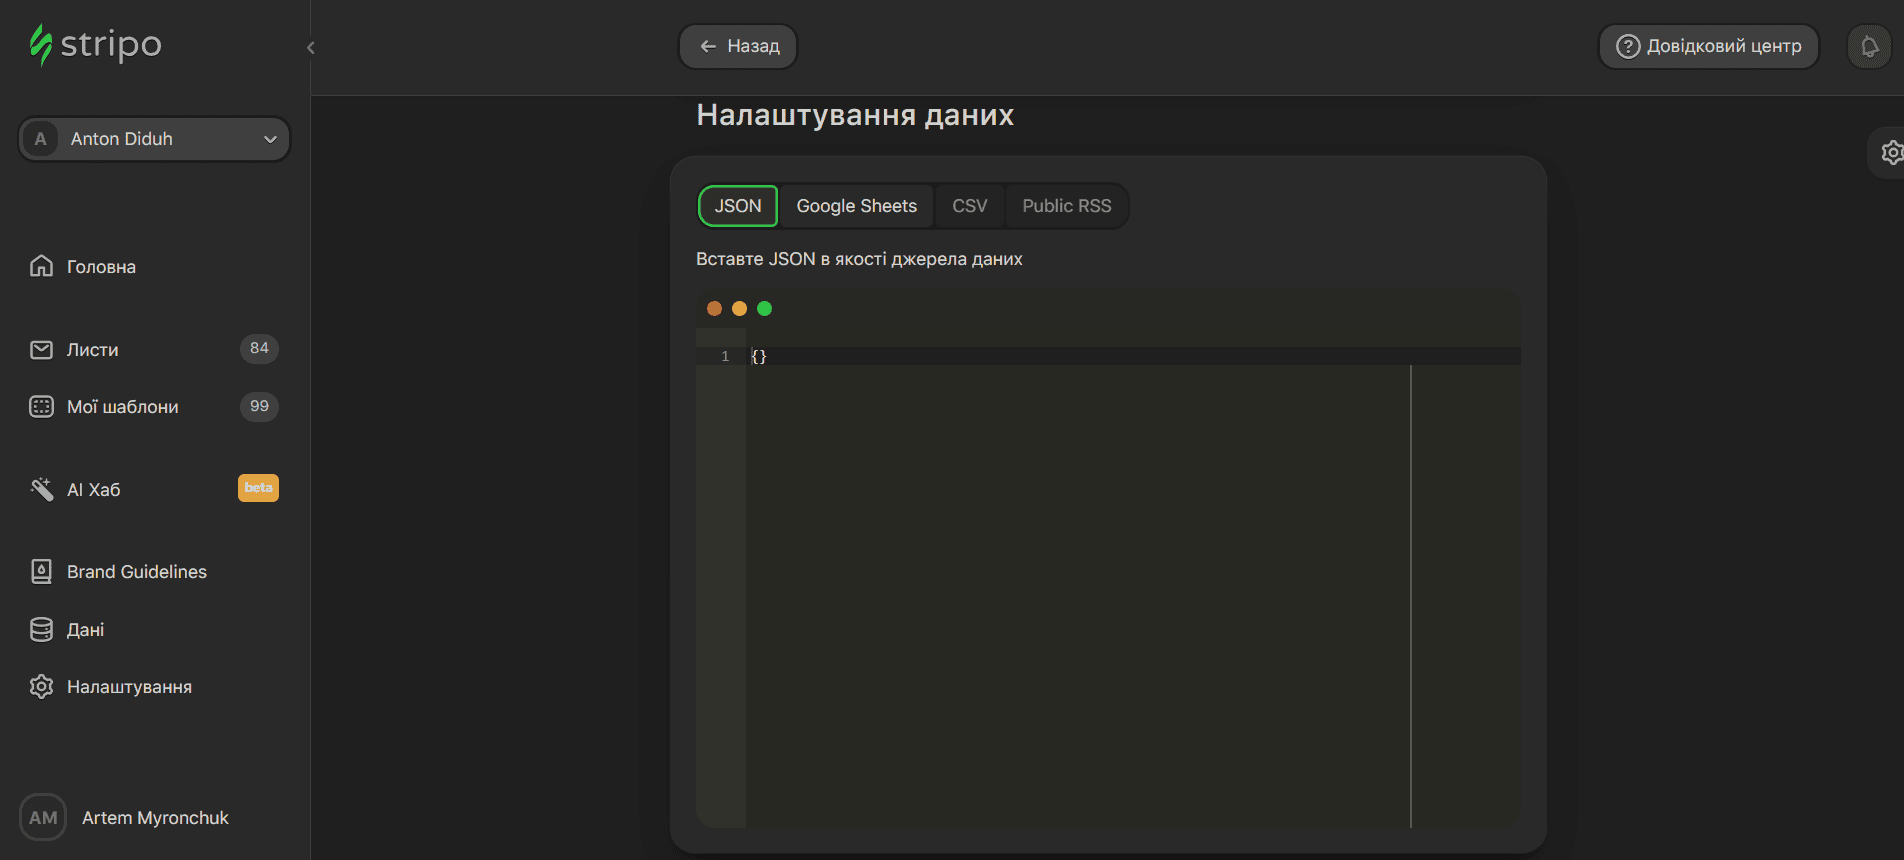This screenshot has width=1904, height=860.
Task: Open AI Хаб beta section
Action: (93, 490)
